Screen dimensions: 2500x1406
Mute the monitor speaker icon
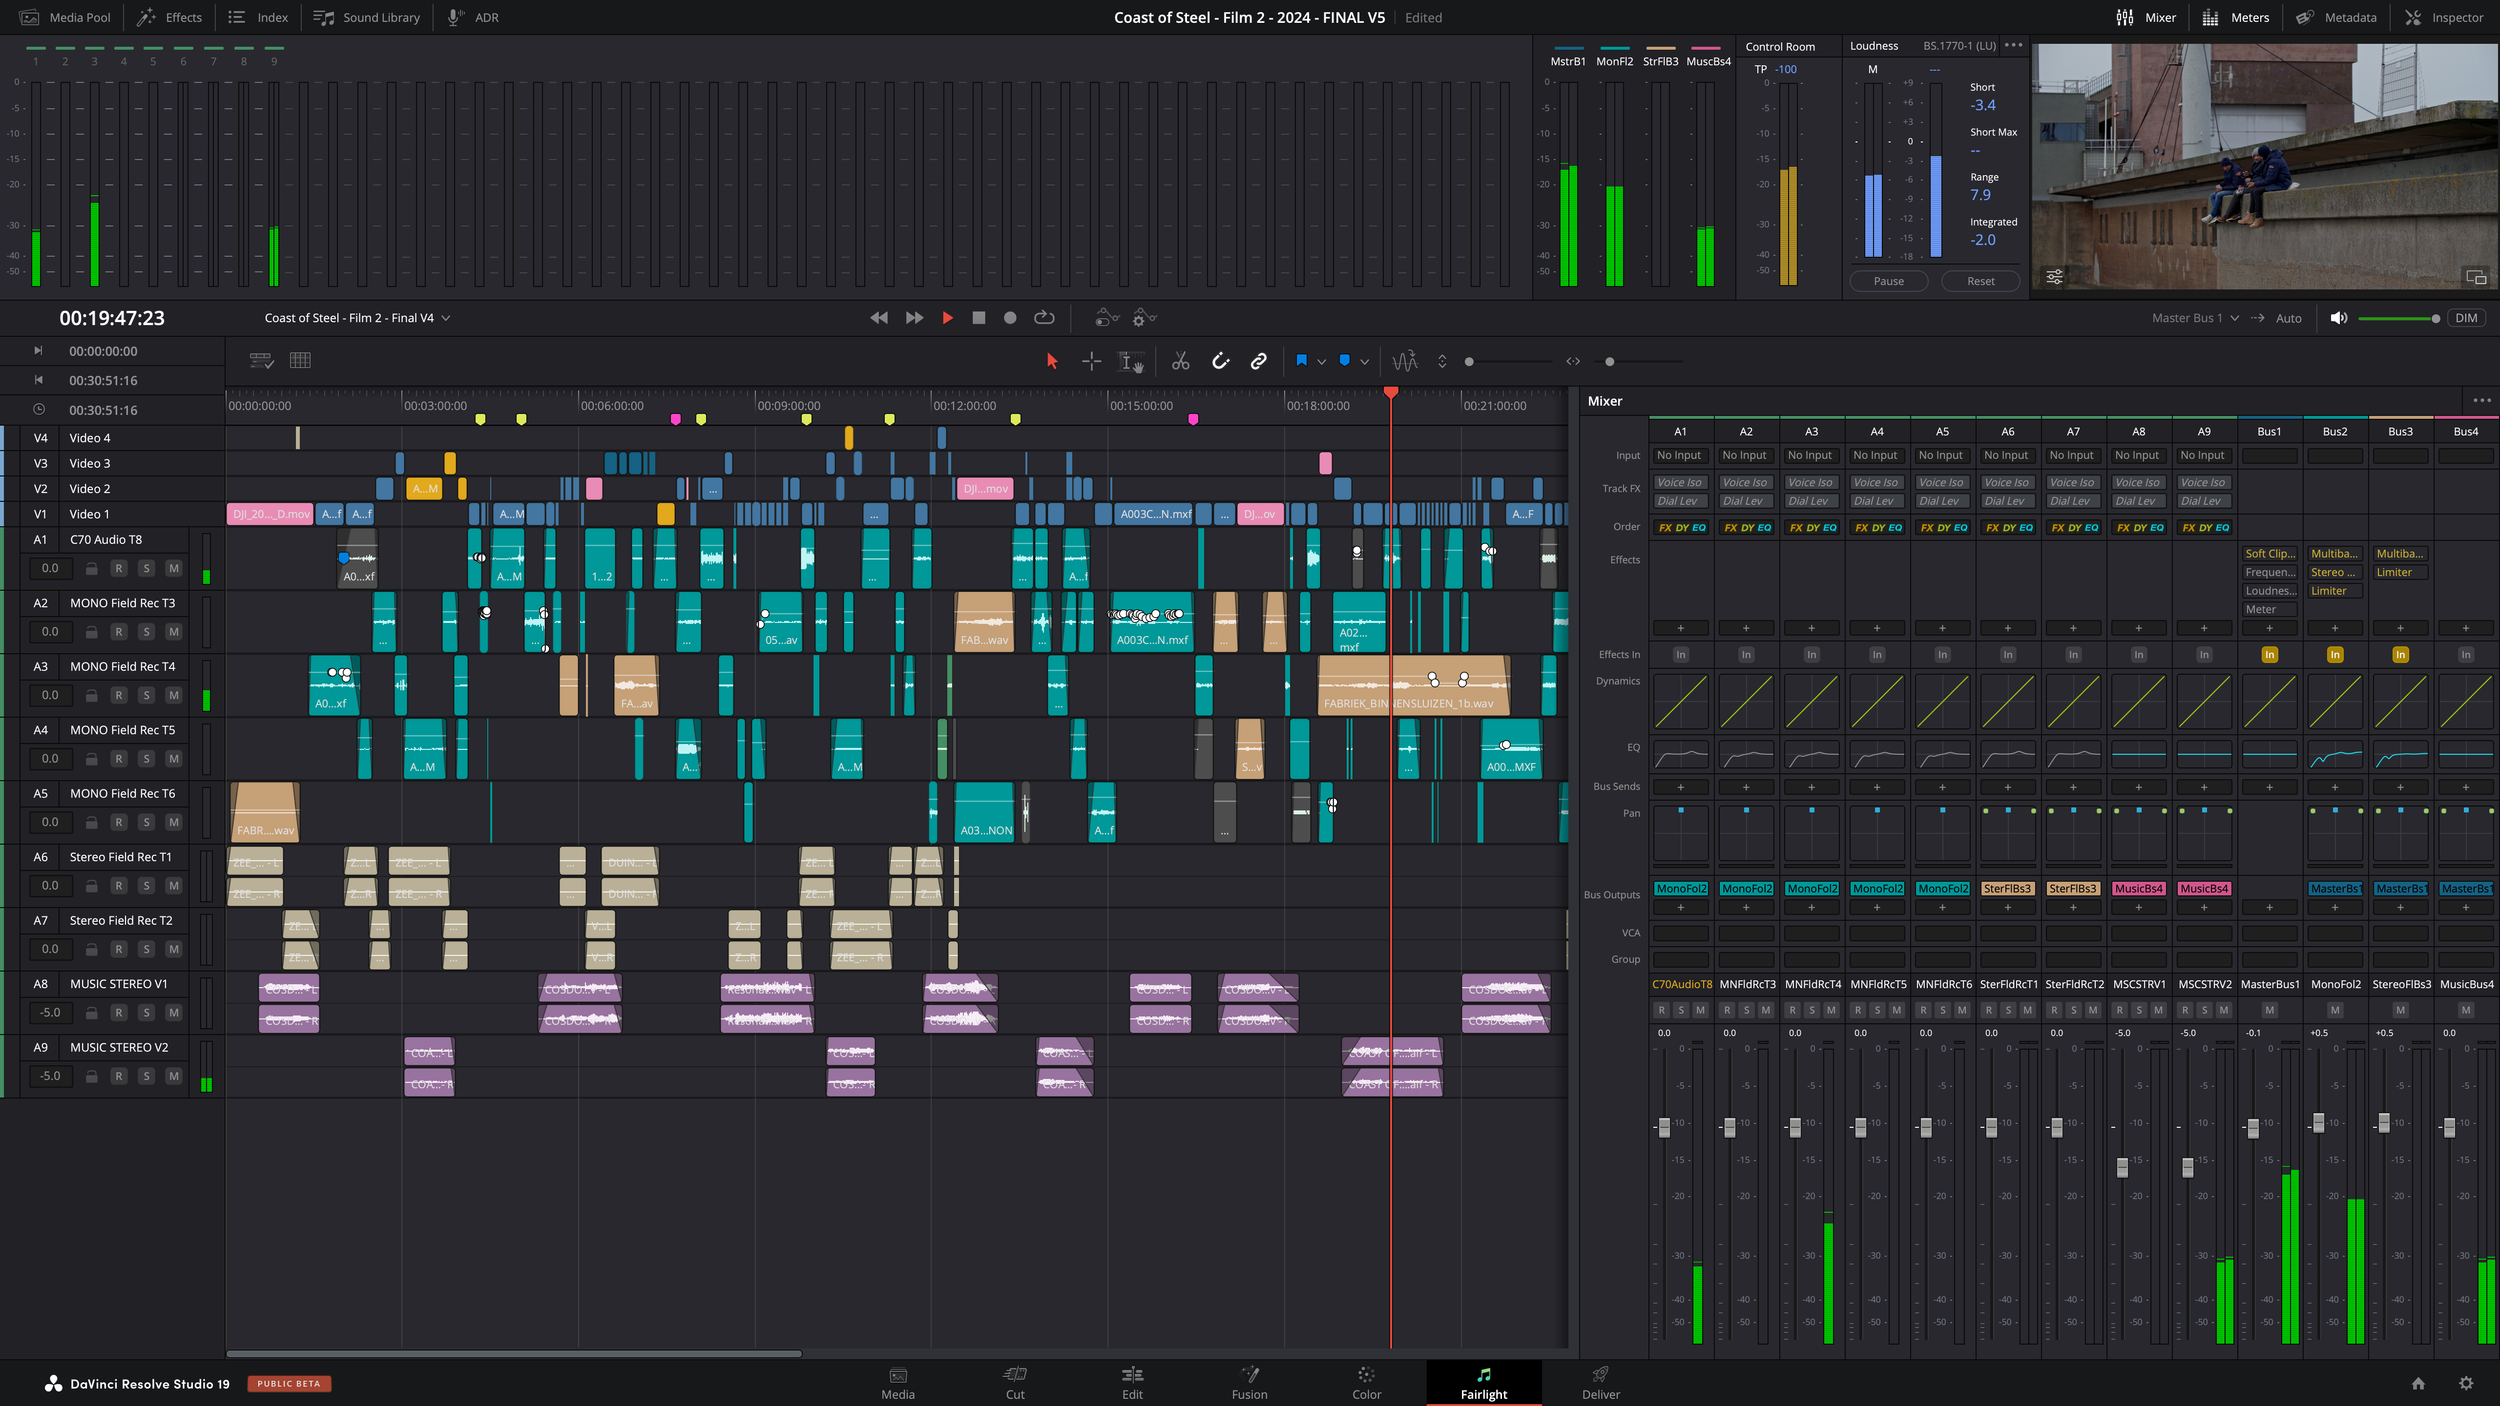pos(2338,318)
